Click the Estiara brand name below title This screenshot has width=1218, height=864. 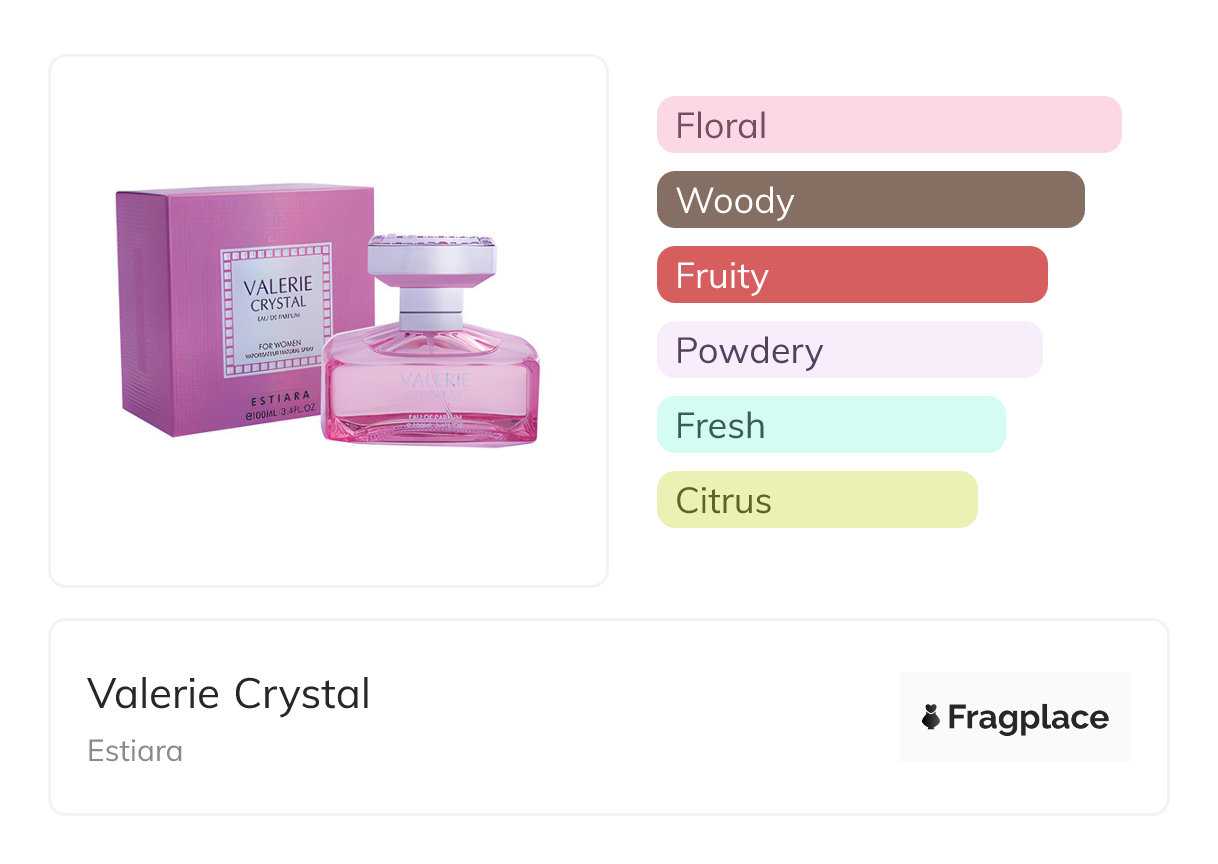click(x=135, y=751)
